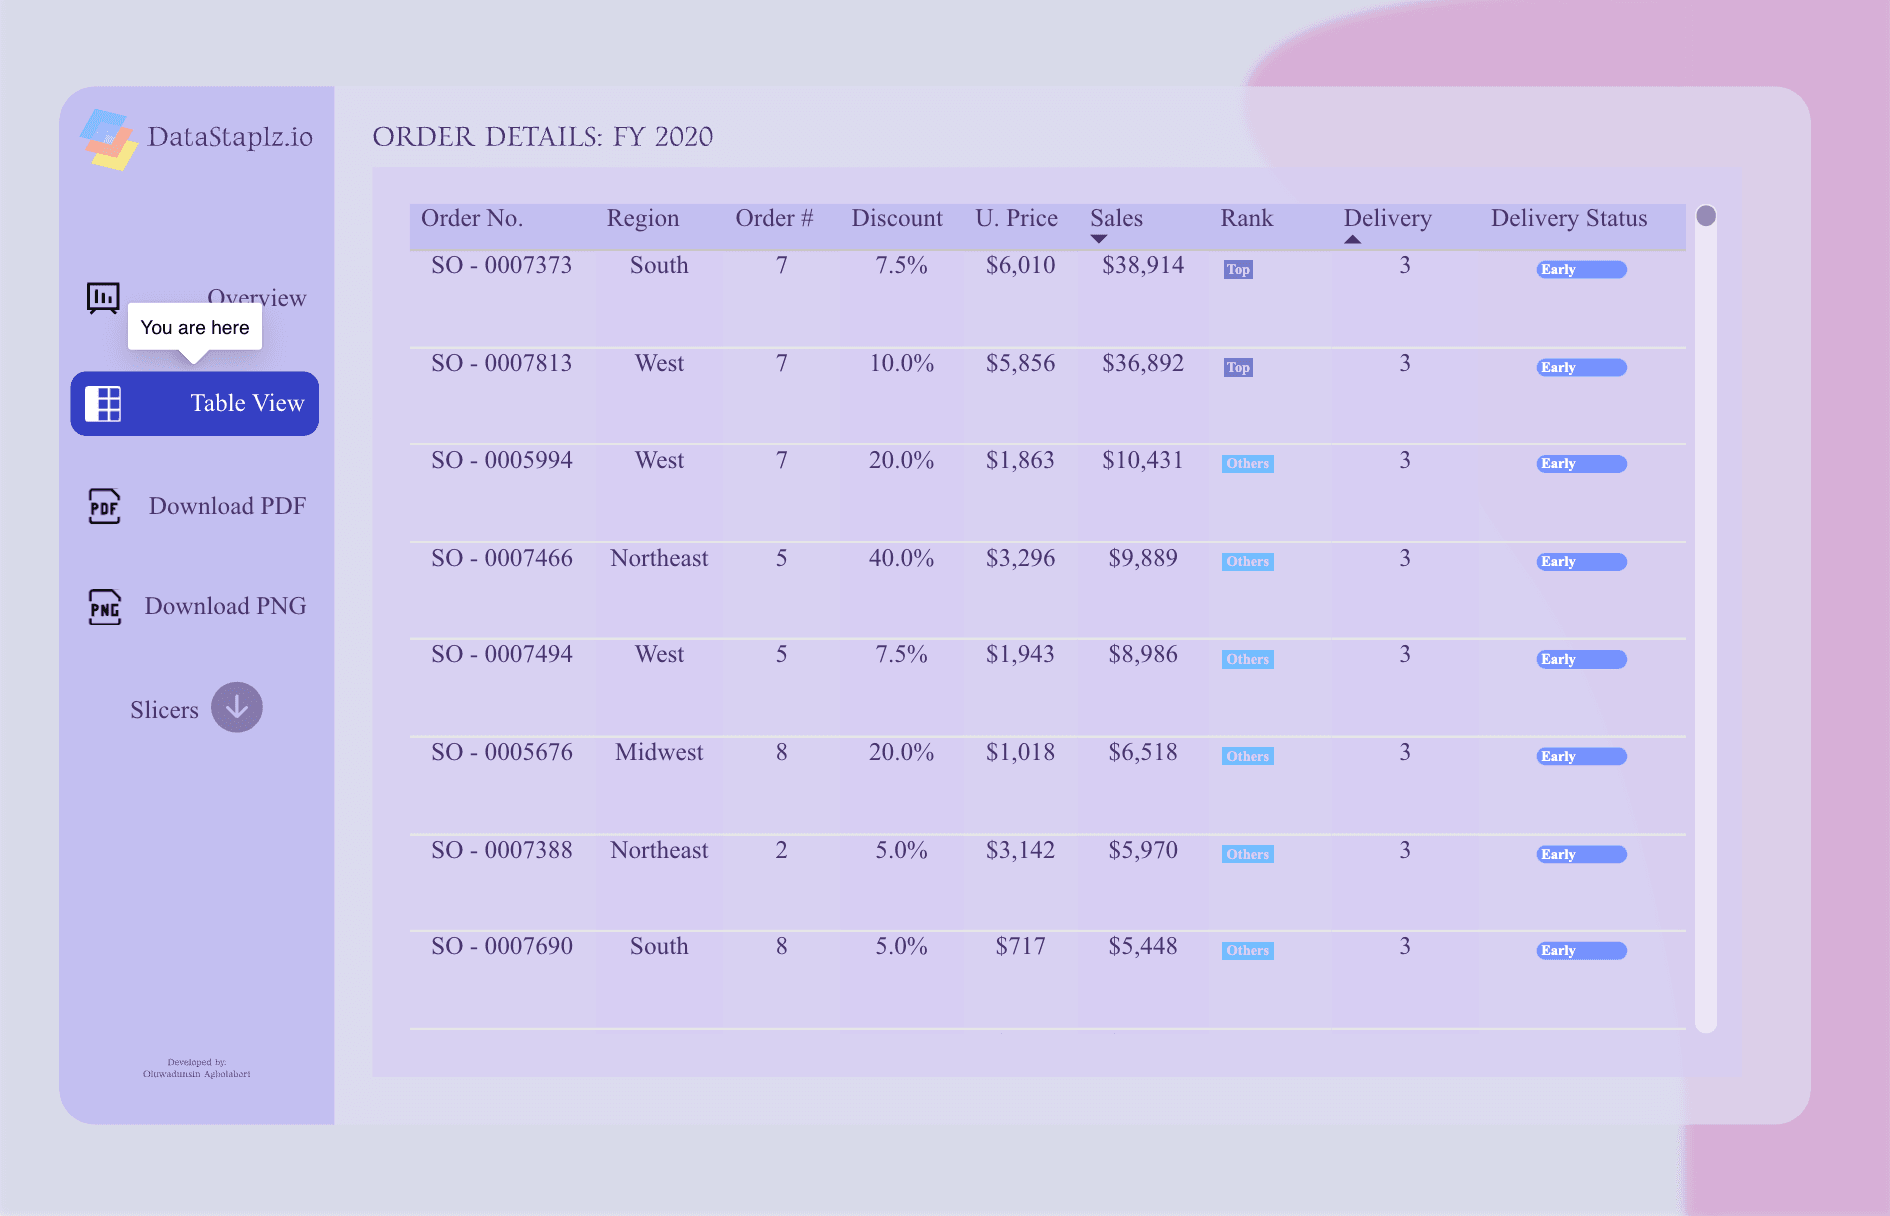The width and height of the screenshot is (1890, 1216).
Task: Click Download PDF
Action: coord(227,506)
